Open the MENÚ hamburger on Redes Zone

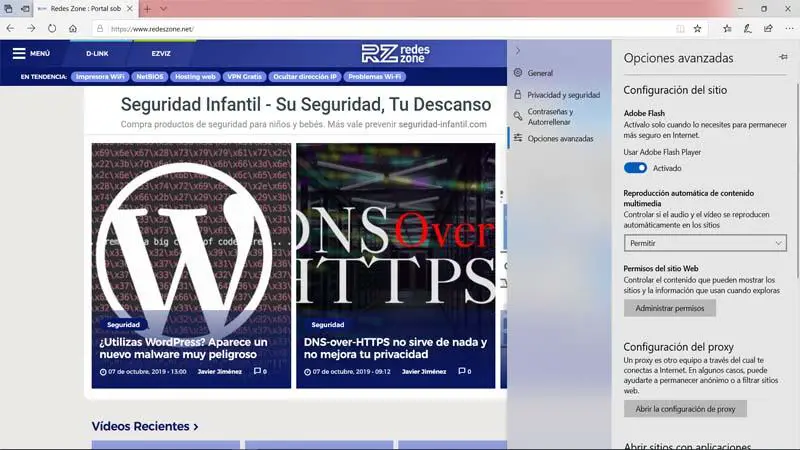tap(31, 53)
